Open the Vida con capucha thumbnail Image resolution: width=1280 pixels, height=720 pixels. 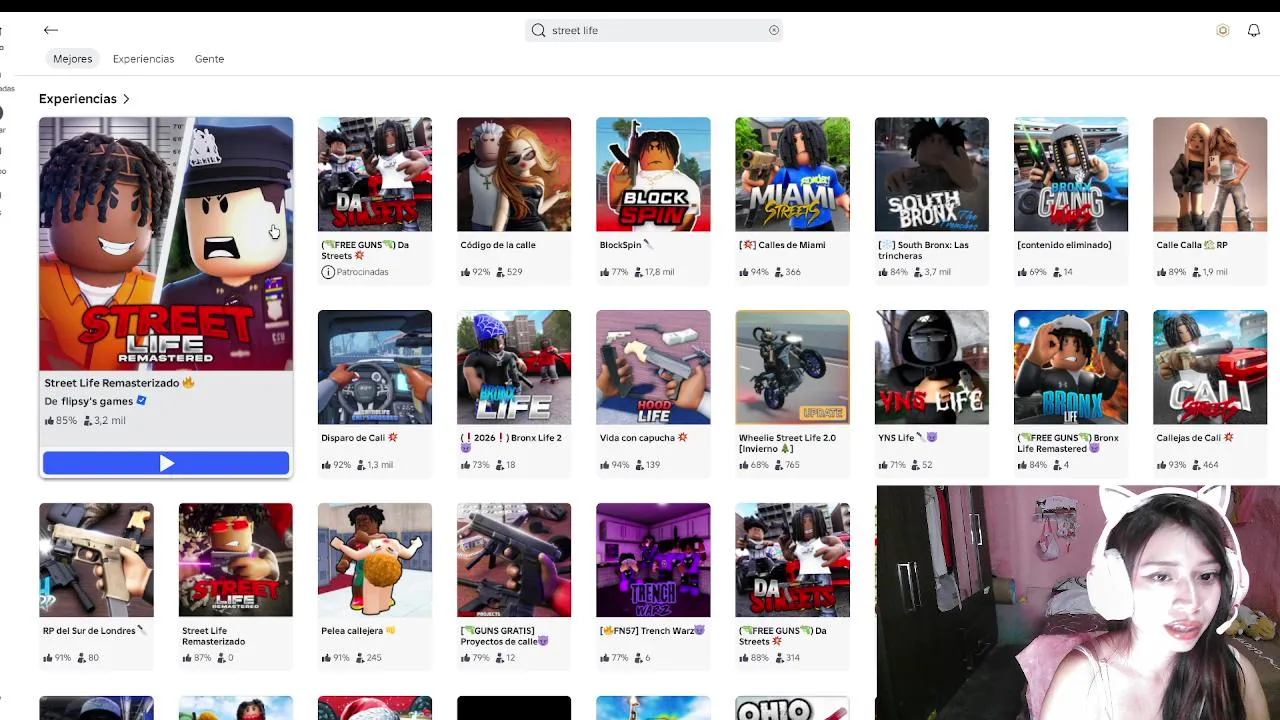click(653, 367)
